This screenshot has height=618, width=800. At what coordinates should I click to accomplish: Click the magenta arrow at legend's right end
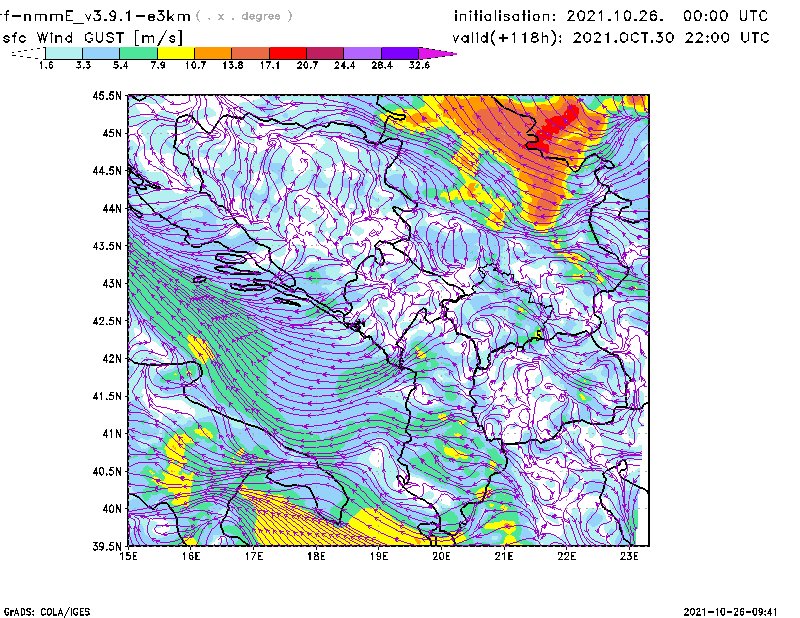click(438, 52)
